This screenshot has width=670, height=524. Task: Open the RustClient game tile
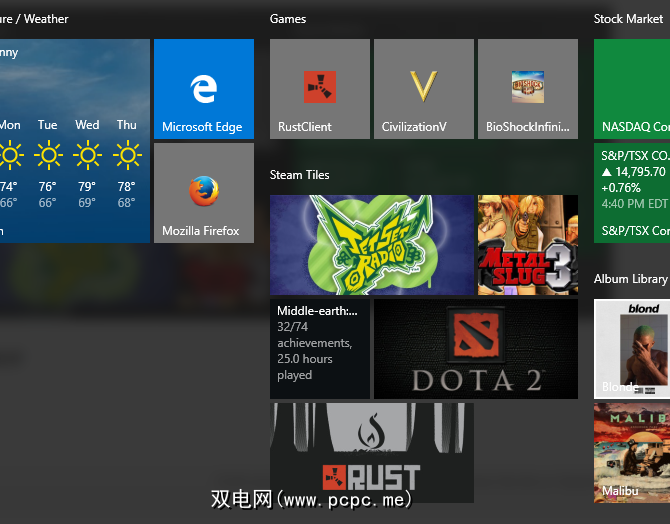[320, 89]
